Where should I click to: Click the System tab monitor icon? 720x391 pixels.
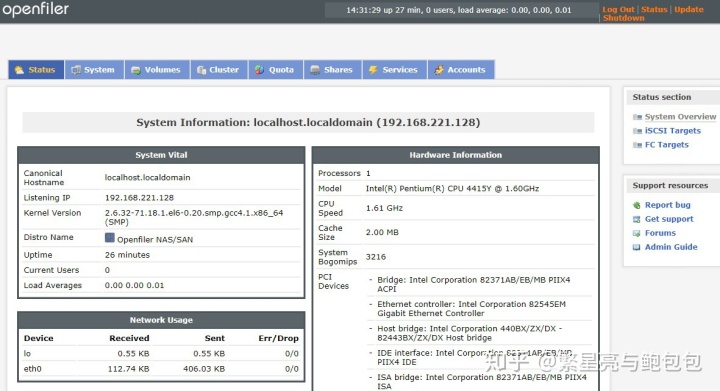click(x=76, y=70)
